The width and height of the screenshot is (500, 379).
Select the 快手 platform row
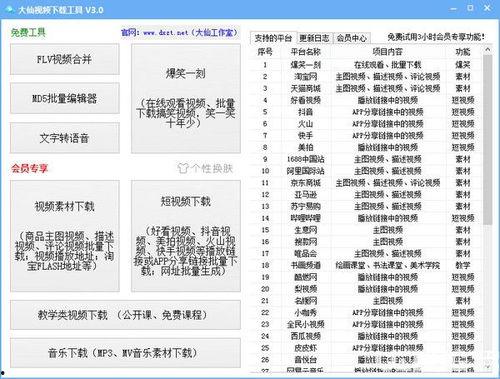[x=365, y=136]
